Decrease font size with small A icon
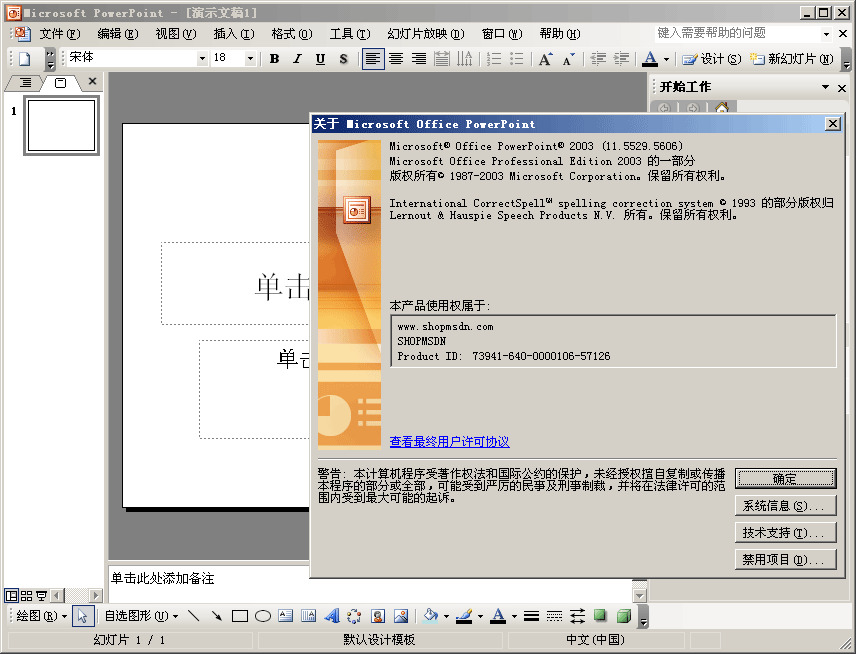The height and width of the screenshot is (654, 856). point(568,58)
